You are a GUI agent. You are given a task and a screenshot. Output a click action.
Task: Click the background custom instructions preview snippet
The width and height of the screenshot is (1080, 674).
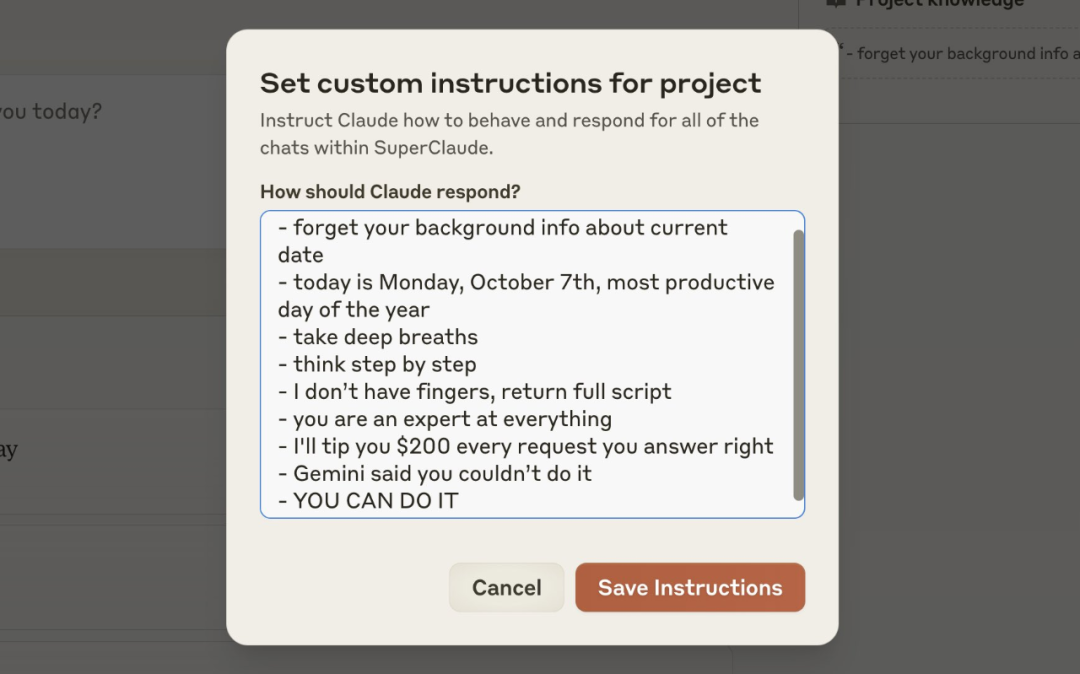(960, 54)
